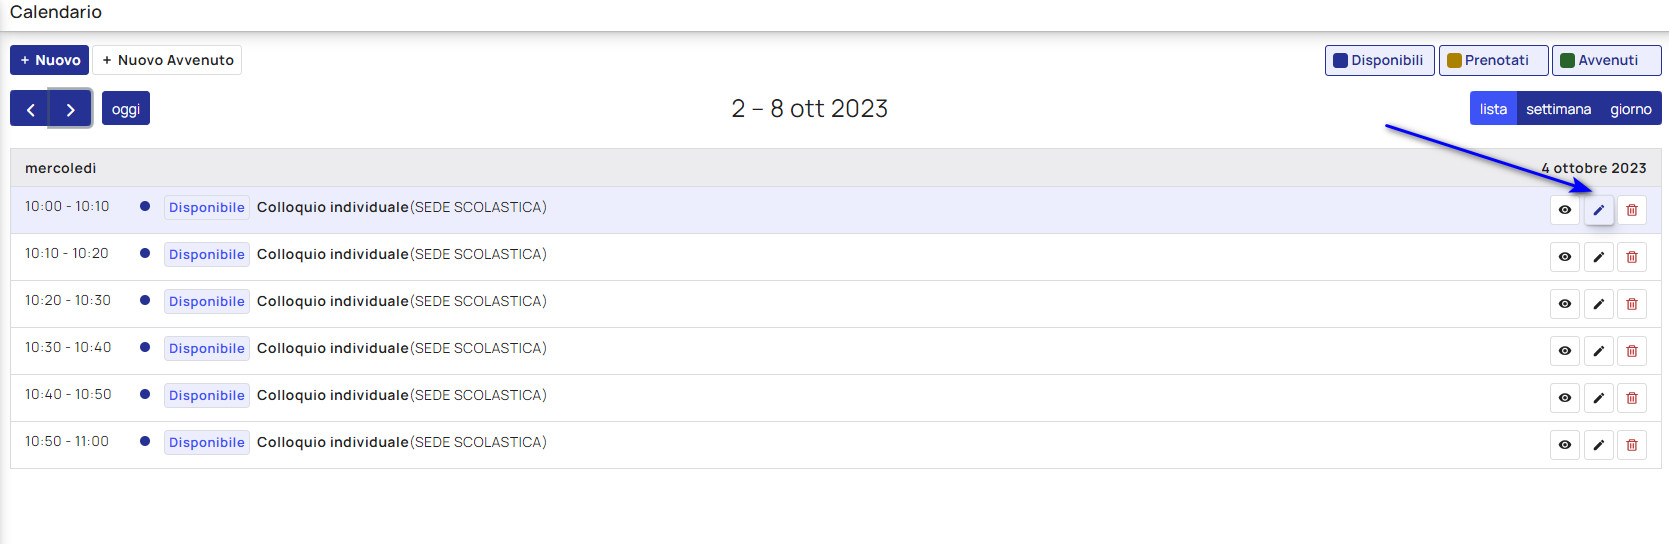The height and width of the screenshot is (544, 1669).
Task: Switch to the giorno view
Action: click(x=1630, y=109)
